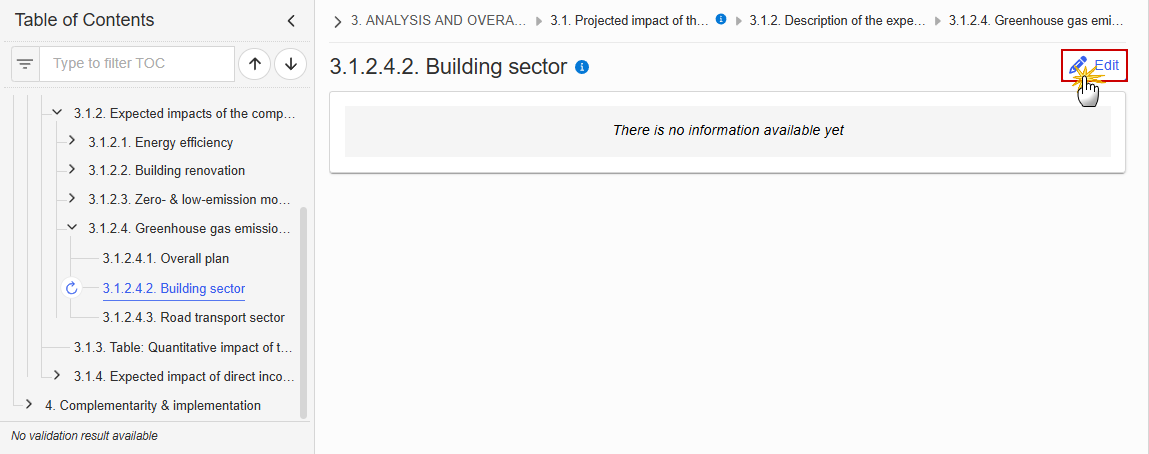Click the TOC panel vertical scrollbar

pos(303,312)
